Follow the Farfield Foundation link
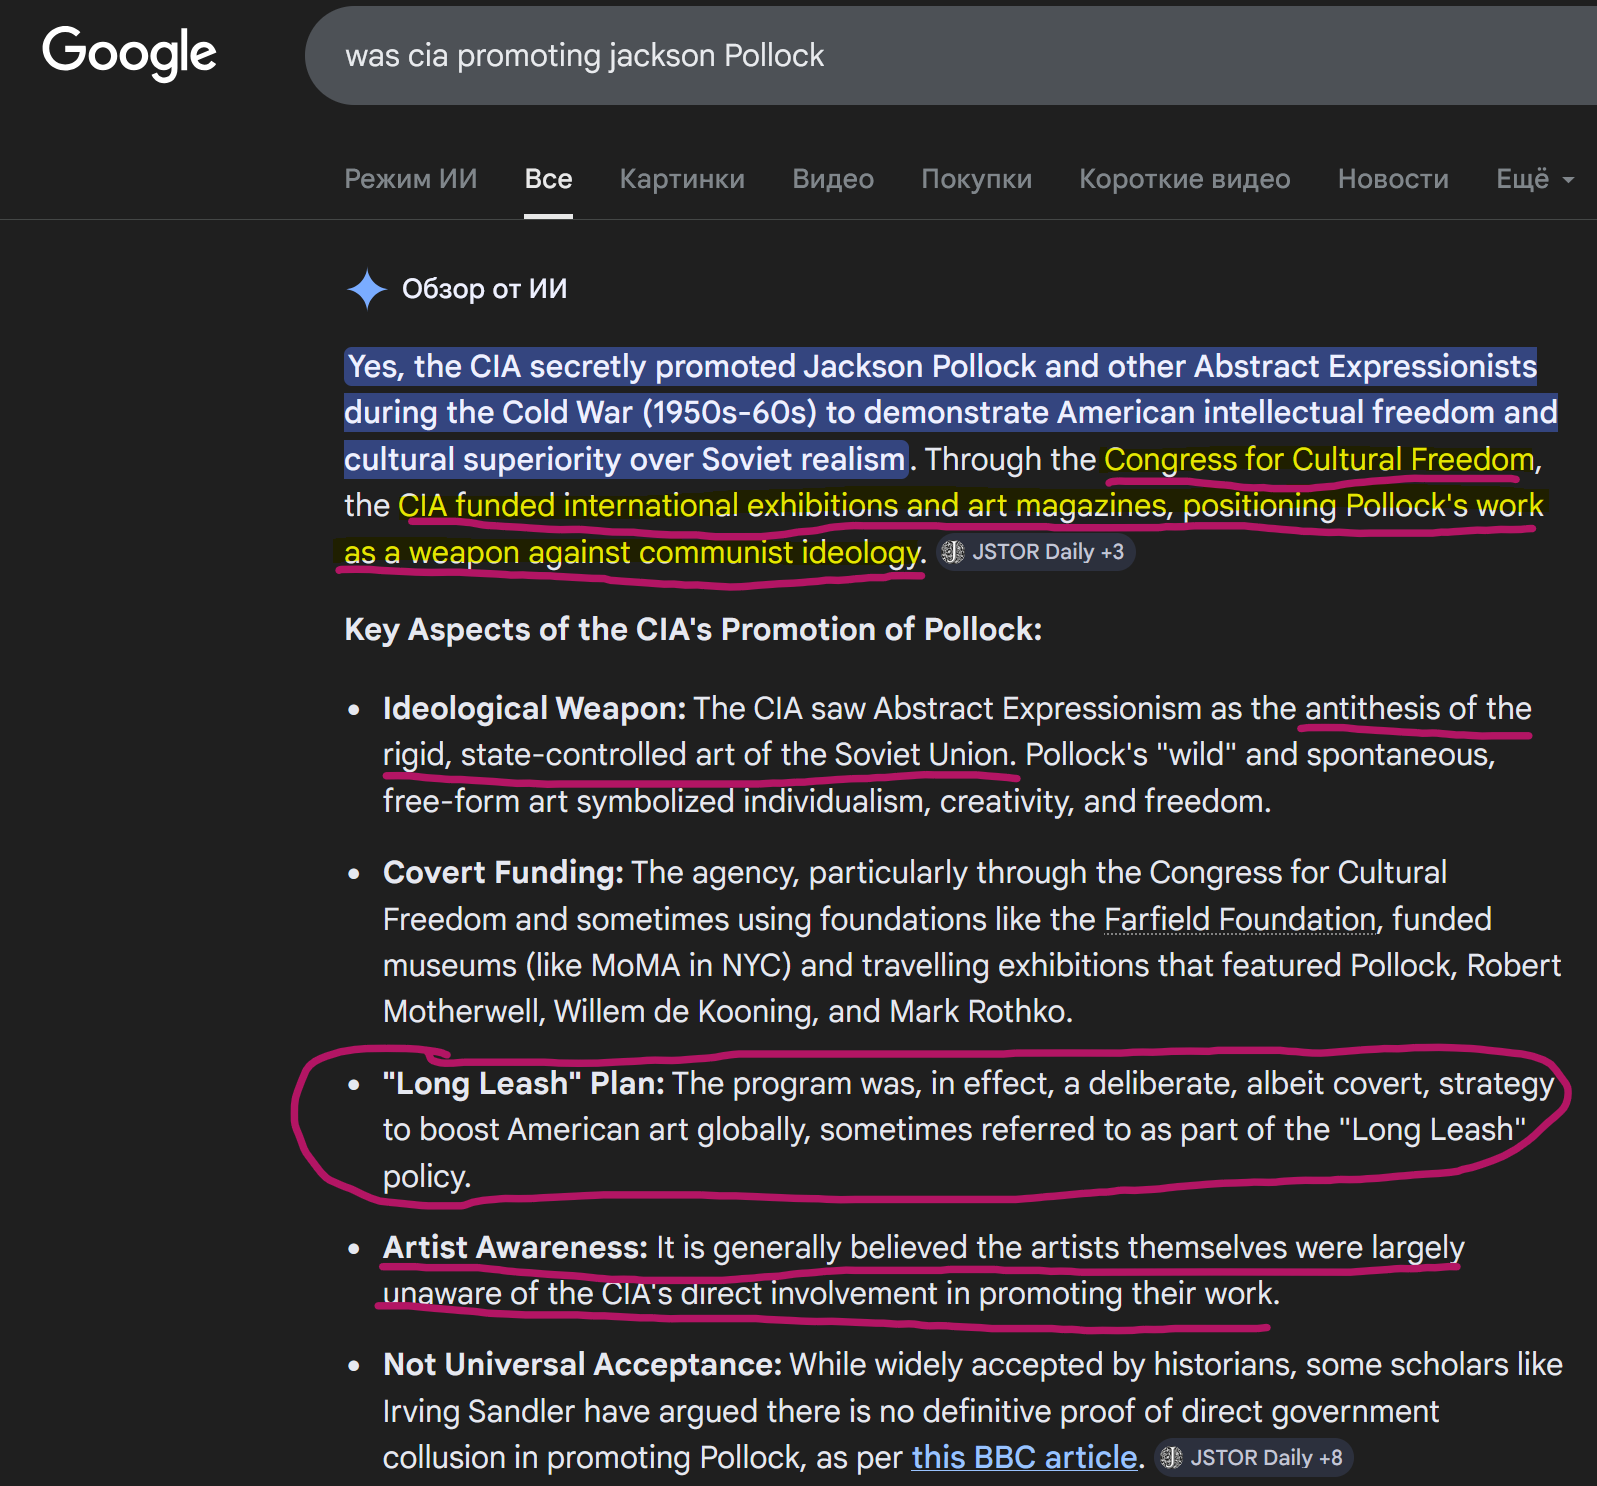Image resolution: width=1597 pixels, height=1486 pixels. pos(1240,919)
